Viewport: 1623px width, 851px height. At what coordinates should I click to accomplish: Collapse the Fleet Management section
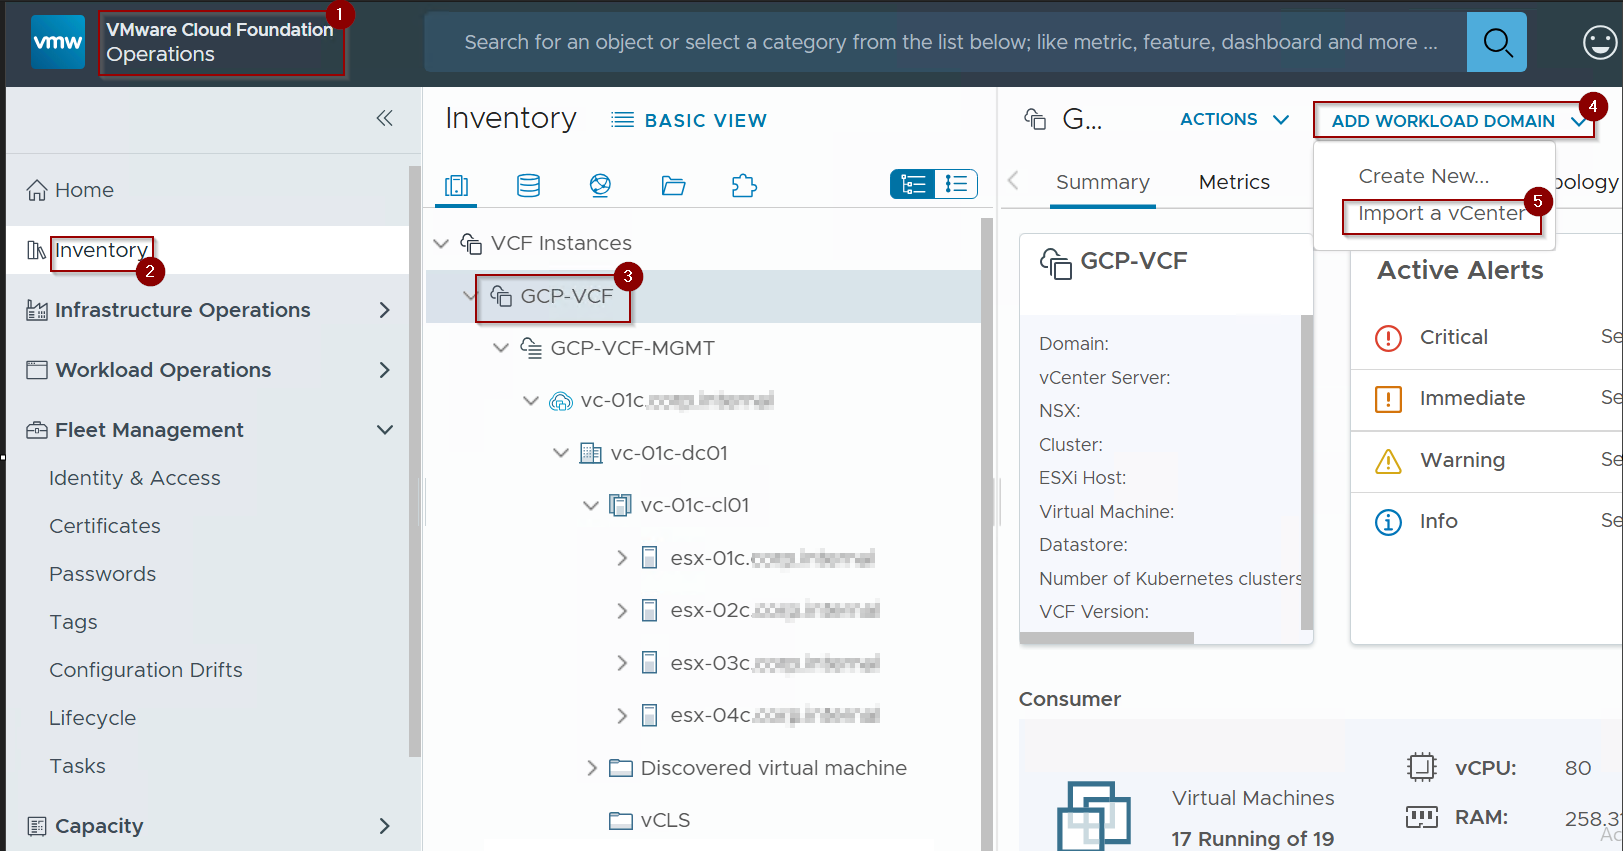pos(384,430)
